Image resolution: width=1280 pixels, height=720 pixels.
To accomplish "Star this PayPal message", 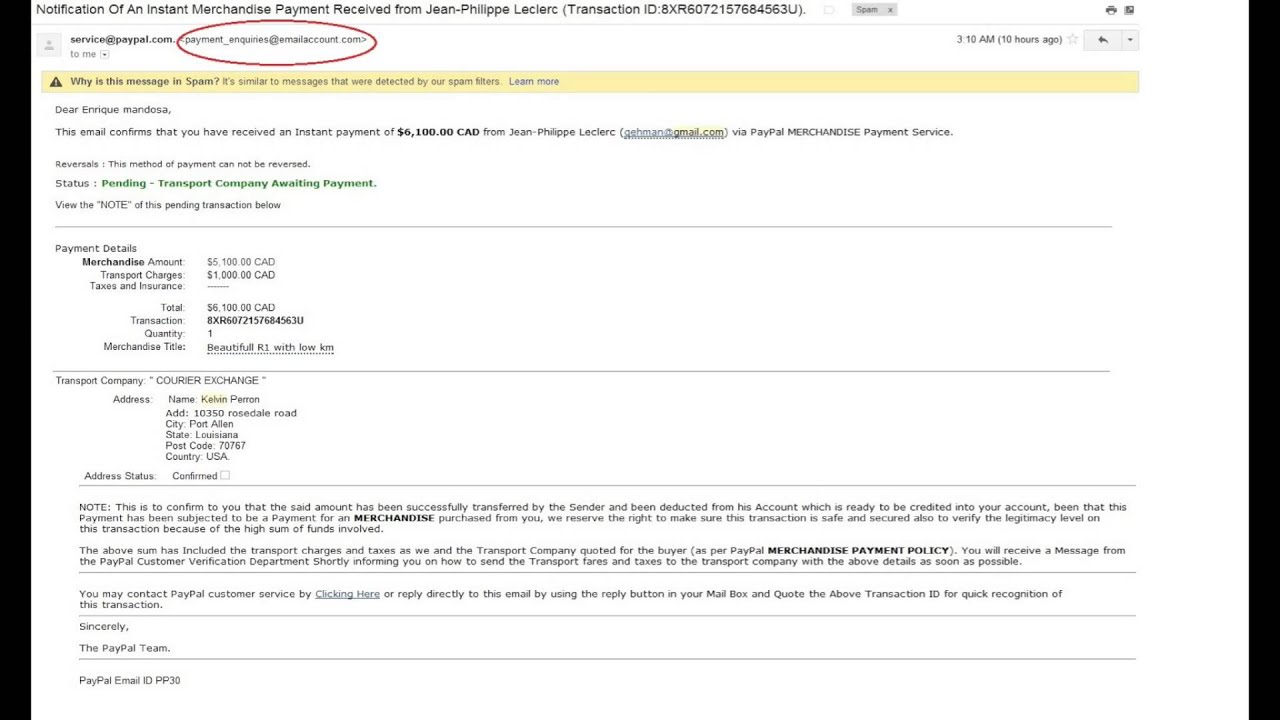I will pos(1073,40).
